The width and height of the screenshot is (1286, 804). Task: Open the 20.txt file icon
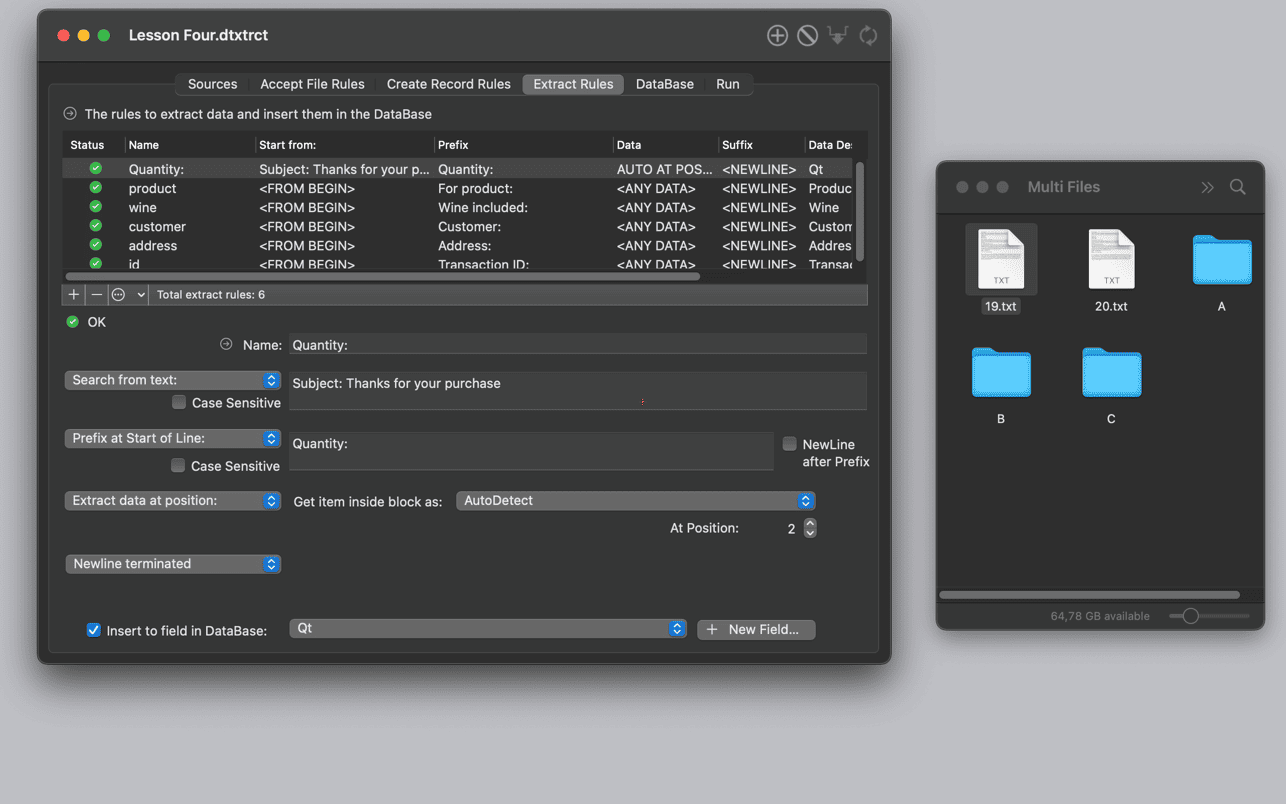point(1111,260)
